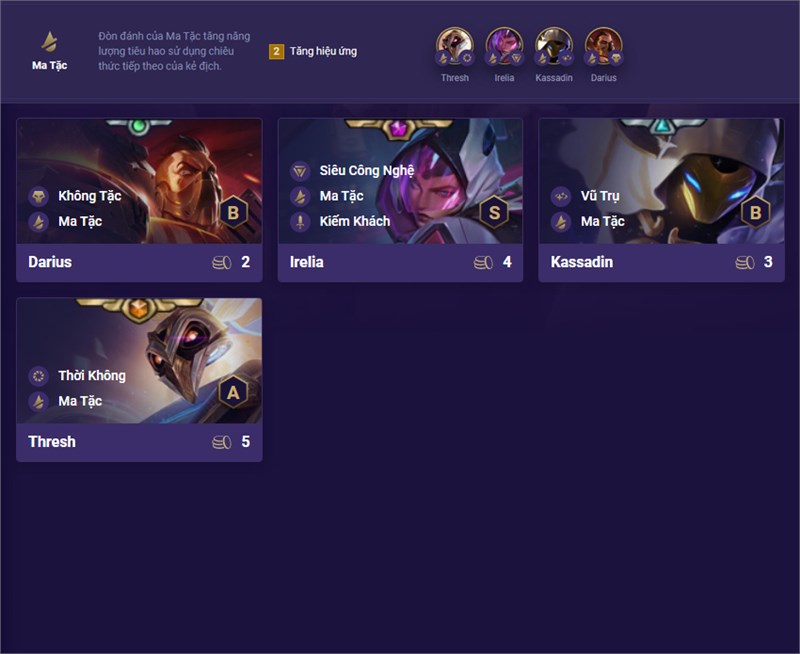This screenshot has height=654, width=800.
Task: Click Thời Không trait icon on Thresh card
Action: coord(39,376)
